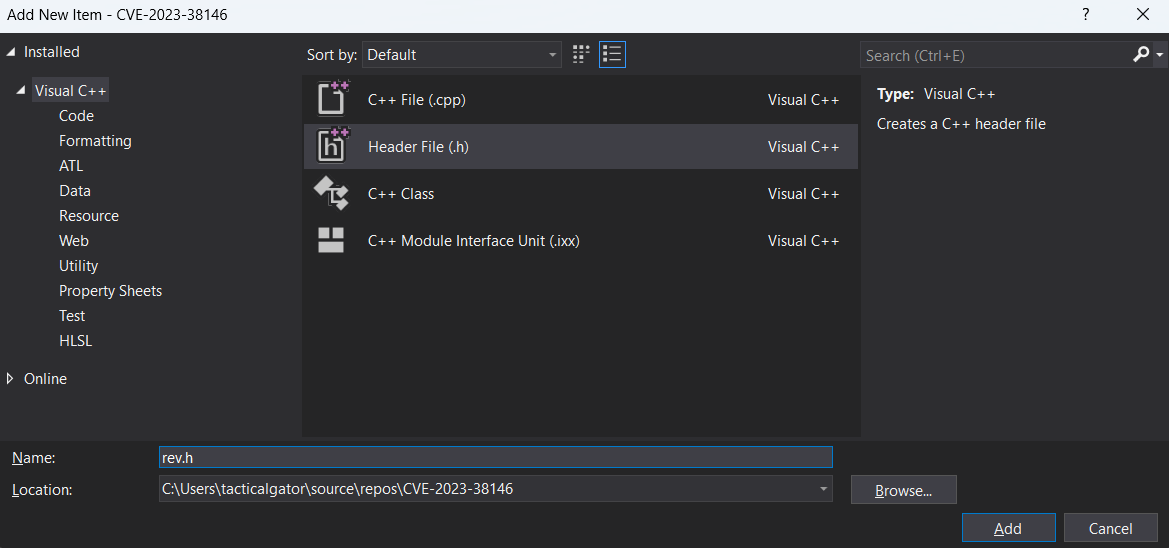Select the Web category
Image resolution: width=1169 pixels, height=548 pixels.
[x=74, y=241]
